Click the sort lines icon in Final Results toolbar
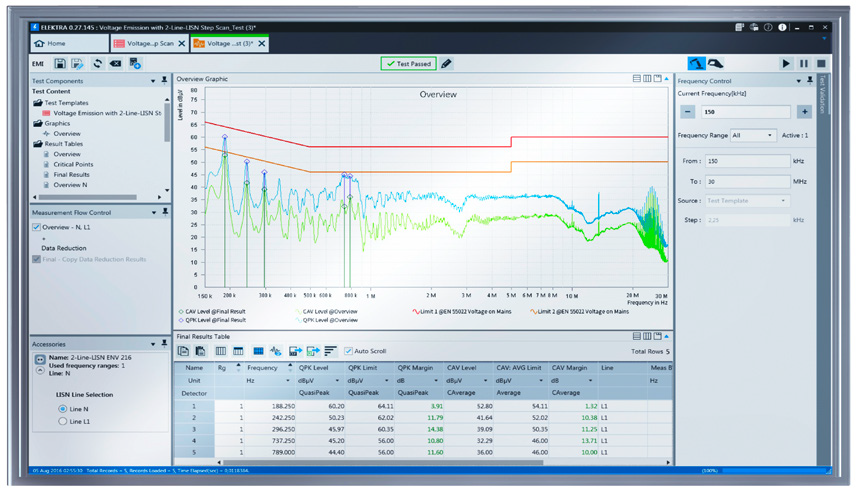This screenshot has width=856, height=488. coord(330,351)
